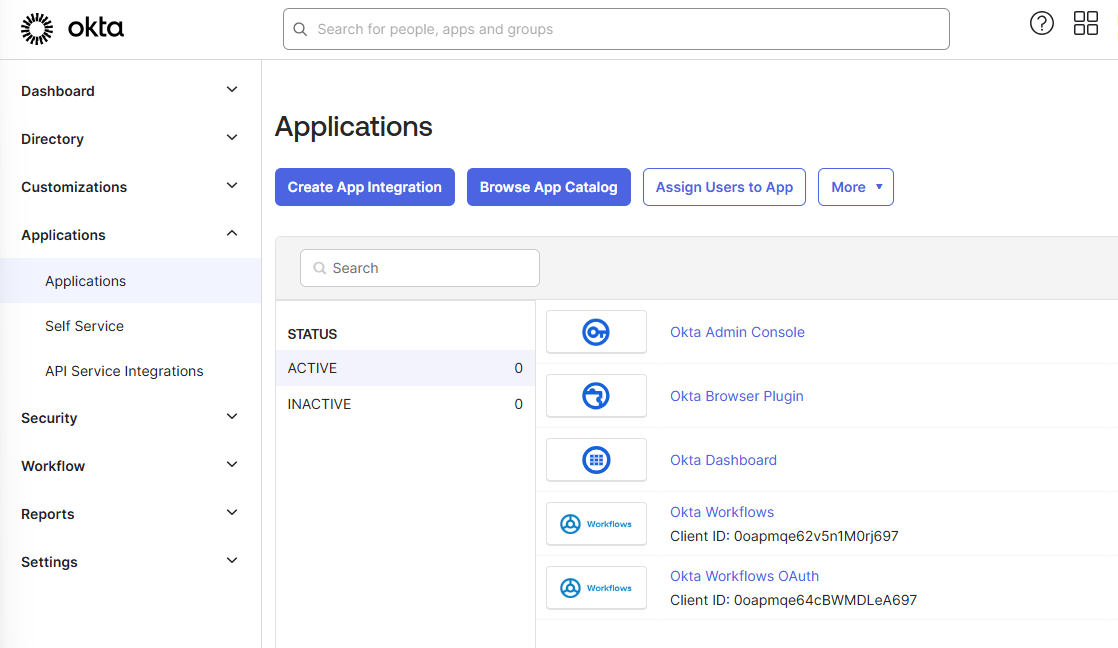
Task: Click the Reports label in the sidebar
Action: [x=48, y=514]
